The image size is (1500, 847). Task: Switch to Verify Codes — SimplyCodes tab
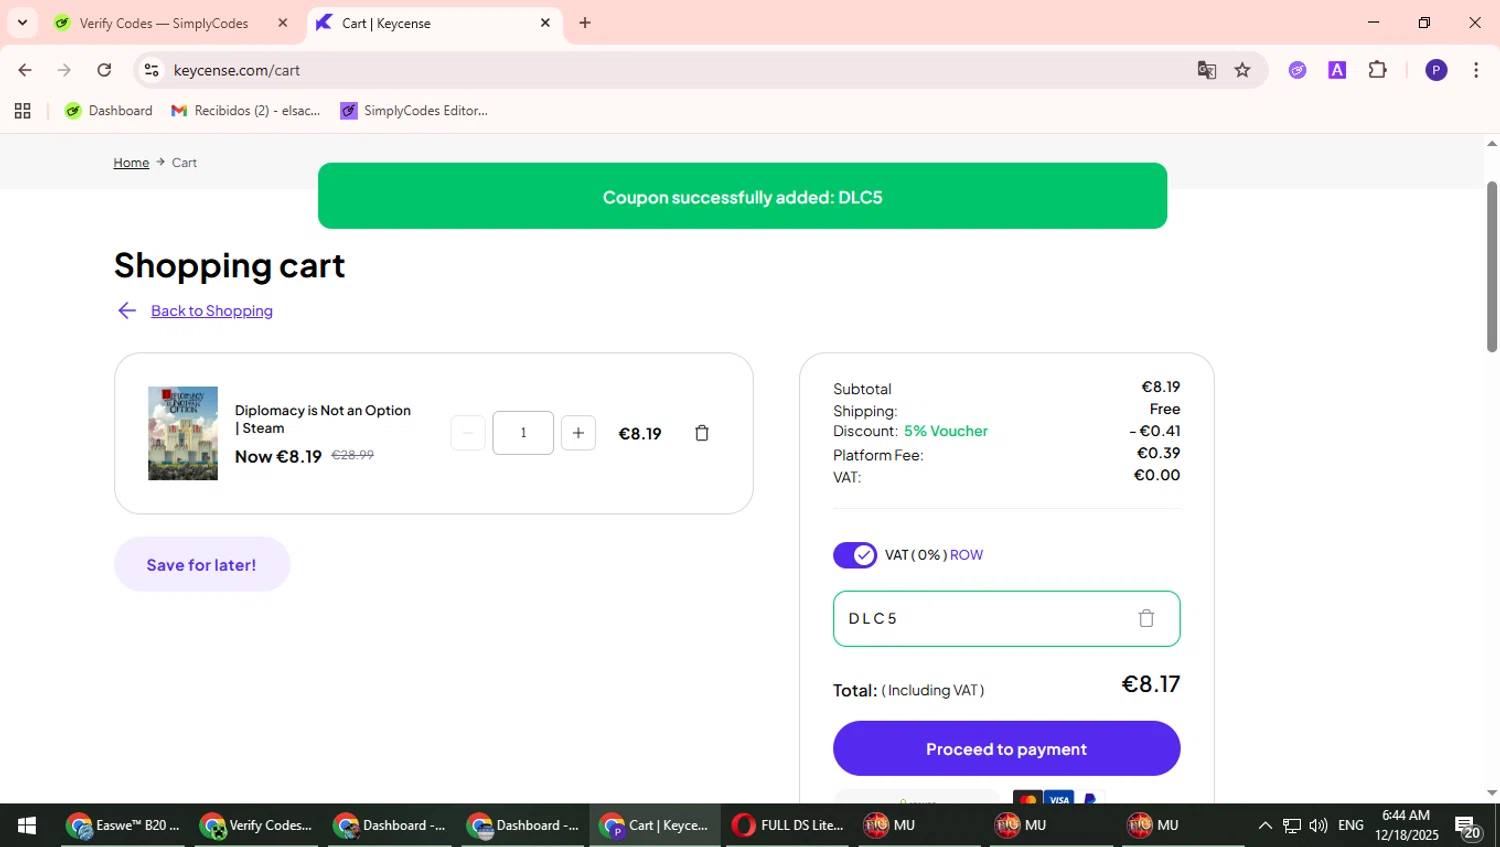coord(163,23)
